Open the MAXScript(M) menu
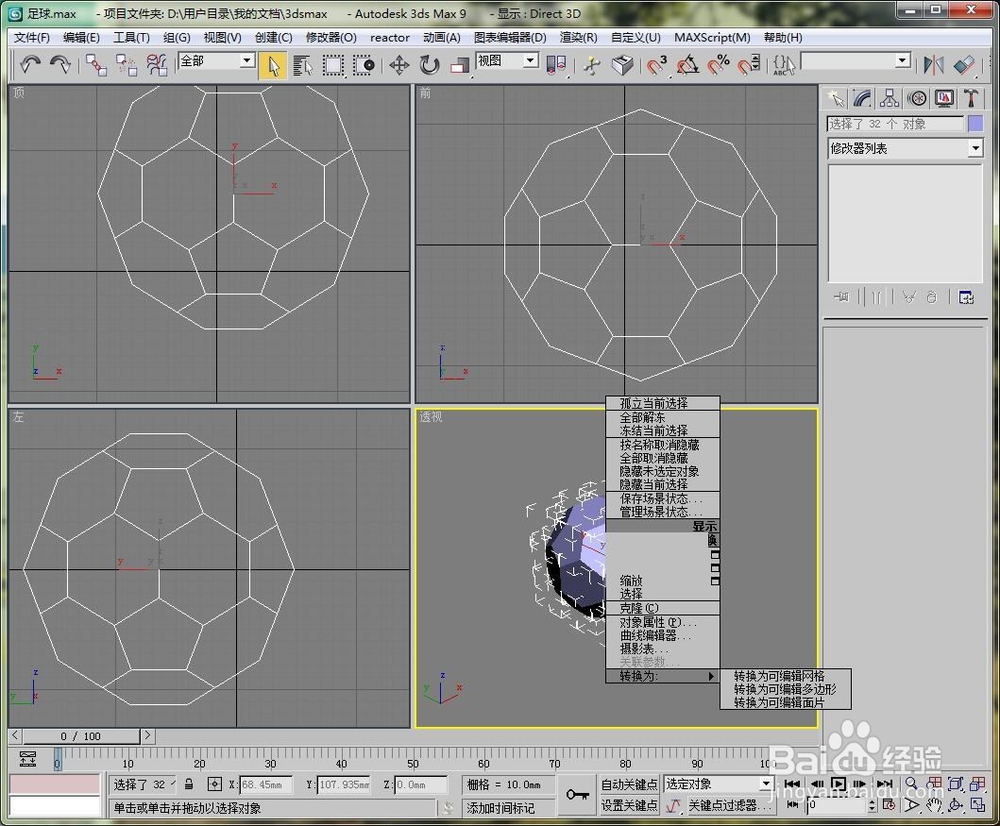The width and height of the screenshot is (1000, 826). click(x=712, y=38)
